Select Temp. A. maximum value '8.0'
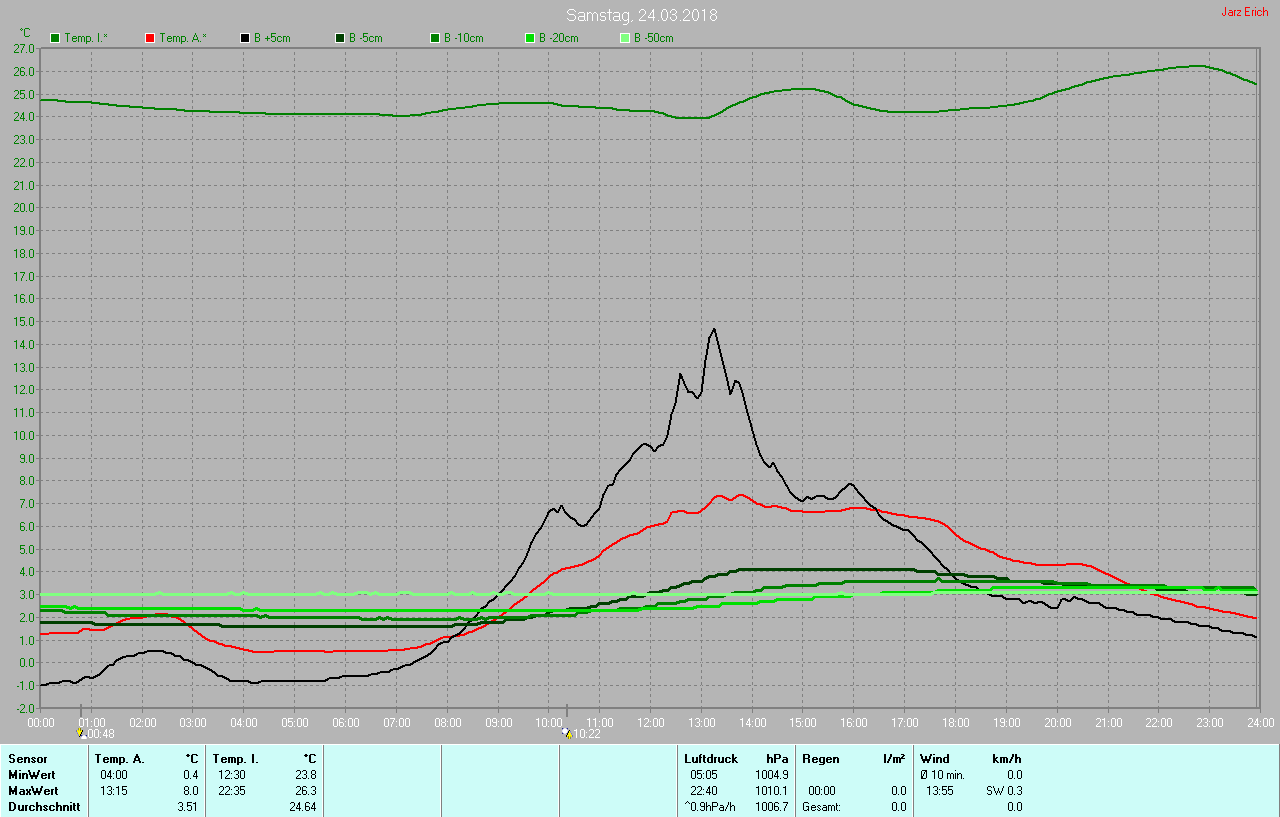The height and width of the screenshot is (817, 1280). [191, 791]
